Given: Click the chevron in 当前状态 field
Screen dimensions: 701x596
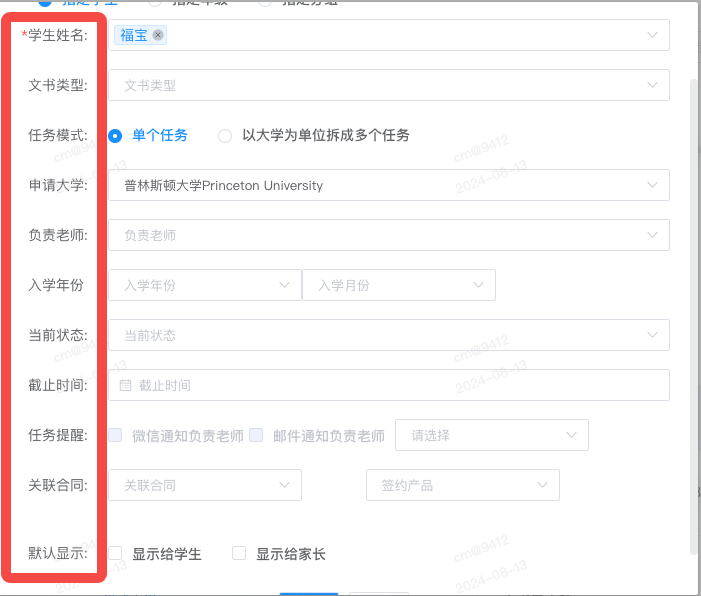Looking at the screenshot, I should (x=652, y=335).
